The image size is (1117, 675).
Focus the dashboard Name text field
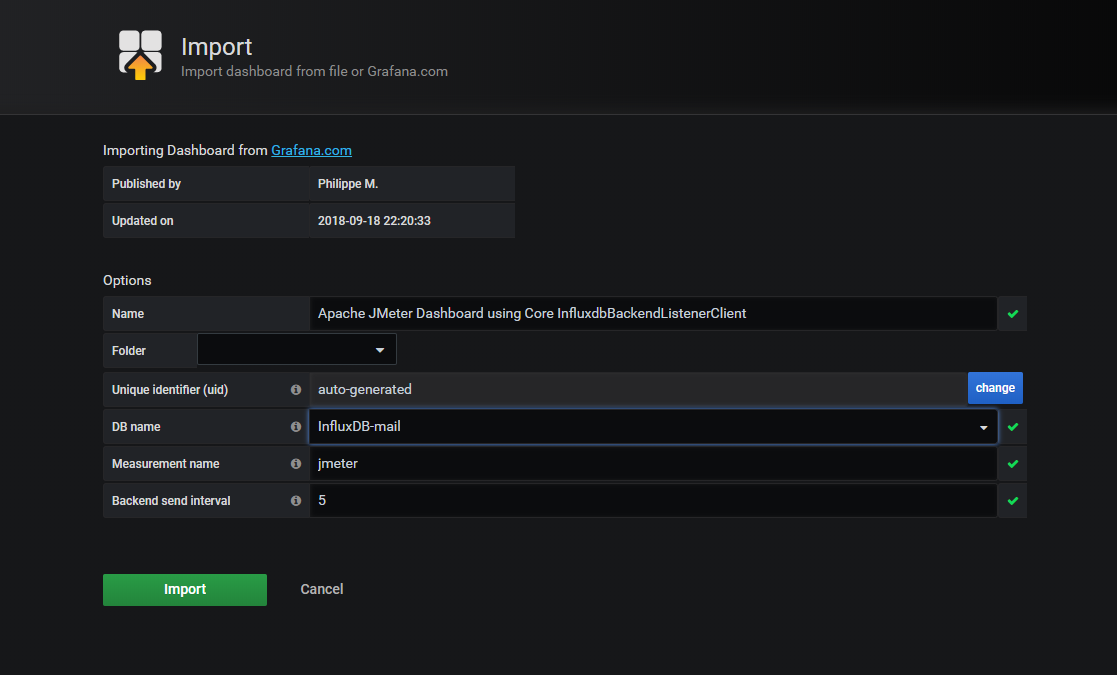653,314
